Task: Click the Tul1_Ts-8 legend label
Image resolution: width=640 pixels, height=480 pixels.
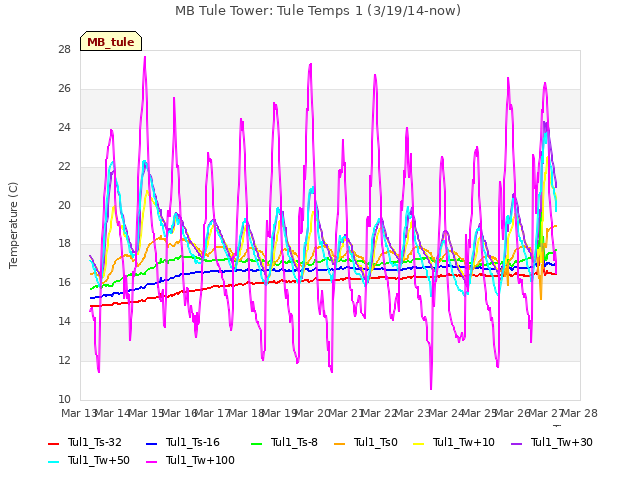Action: [294, 442]
